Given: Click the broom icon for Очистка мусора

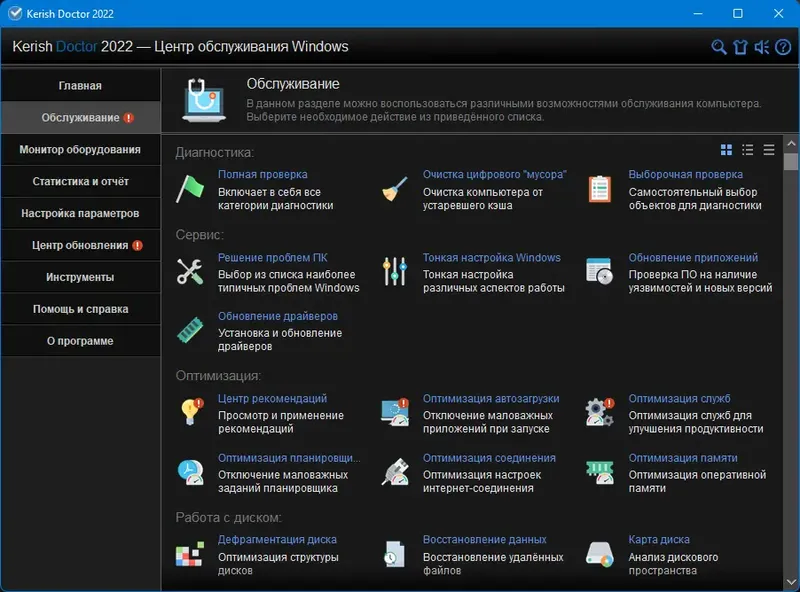Looking at the screenshot, I should click(x=395, y=189).
